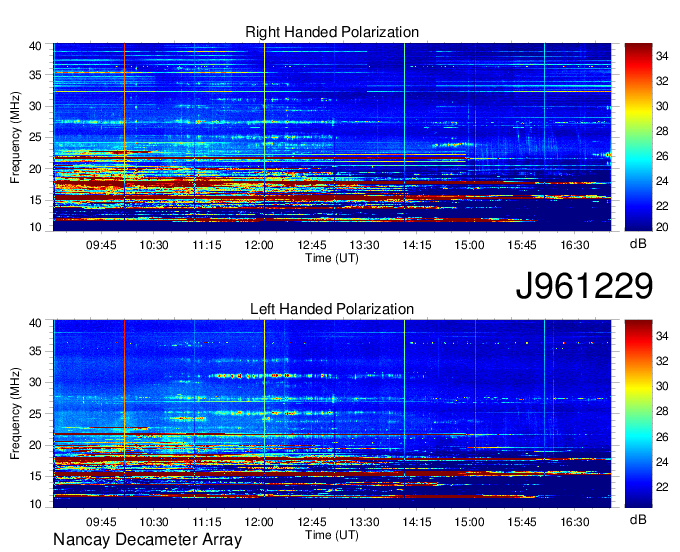Click the 14:15 time tick under right-handed plot
Viewport: 680px width, 552px height.
coord(417,245)
